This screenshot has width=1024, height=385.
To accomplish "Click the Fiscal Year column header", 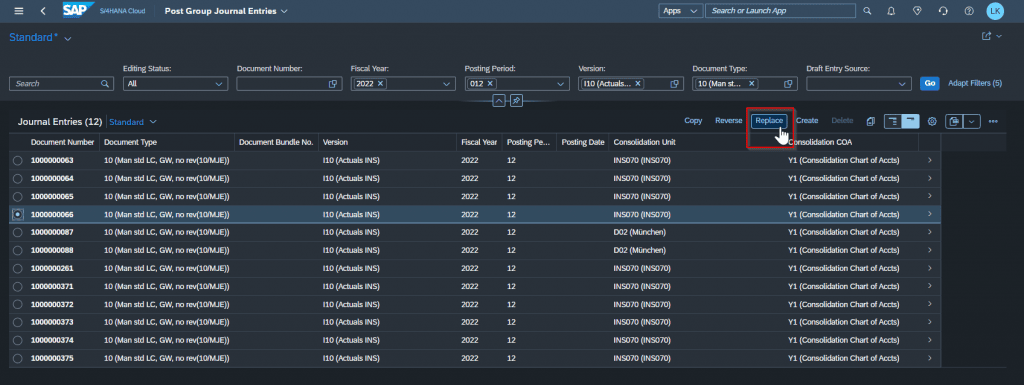I will tap(479, 142).
